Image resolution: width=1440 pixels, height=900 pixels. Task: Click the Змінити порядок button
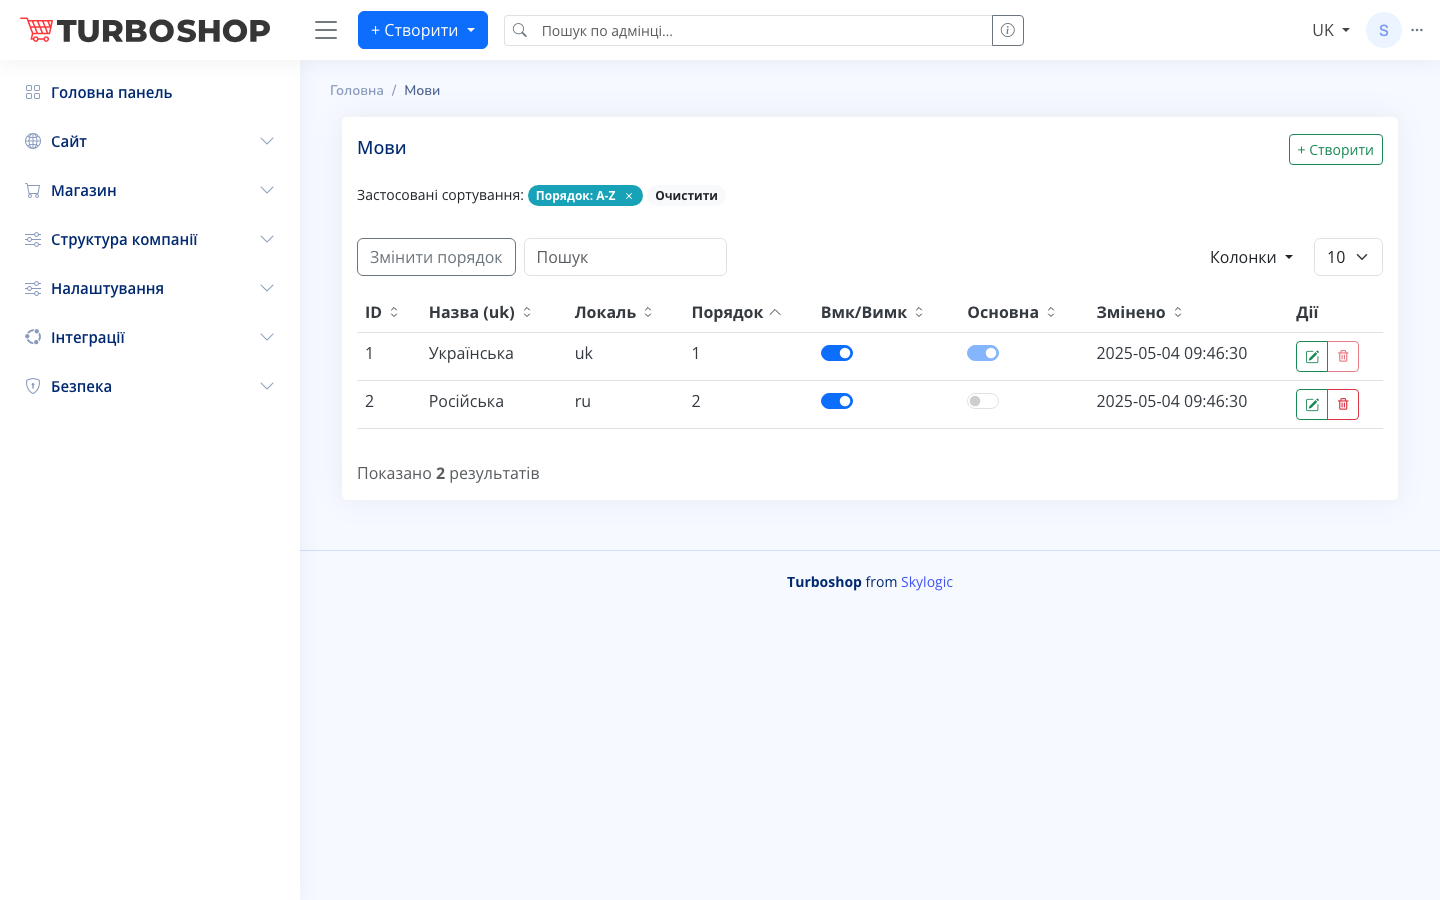pos(436,257)
